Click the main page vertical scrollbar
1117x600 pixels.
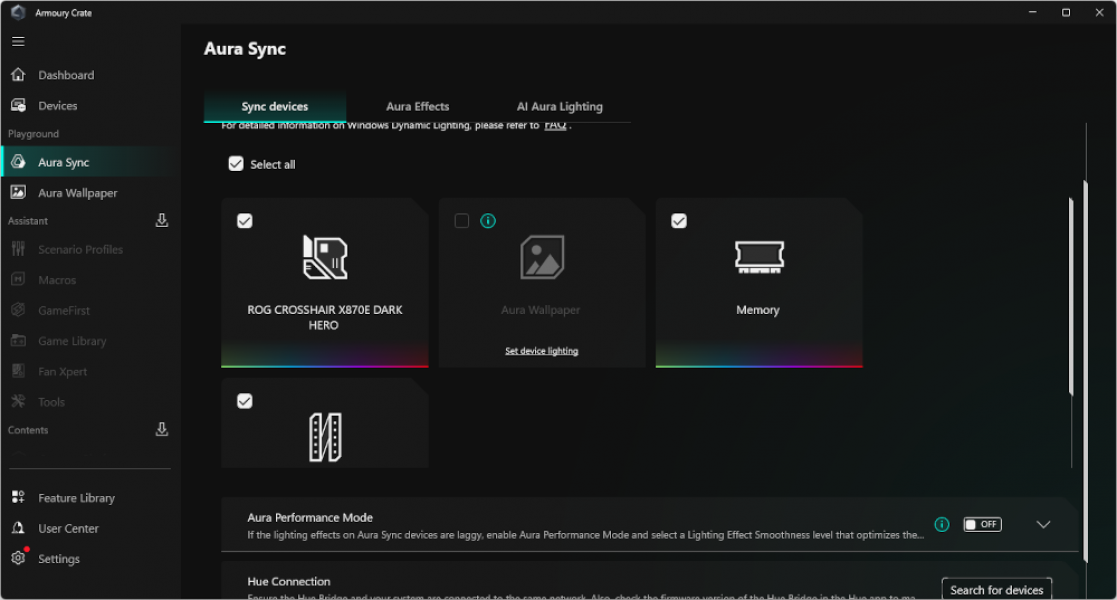(1086, 371)
